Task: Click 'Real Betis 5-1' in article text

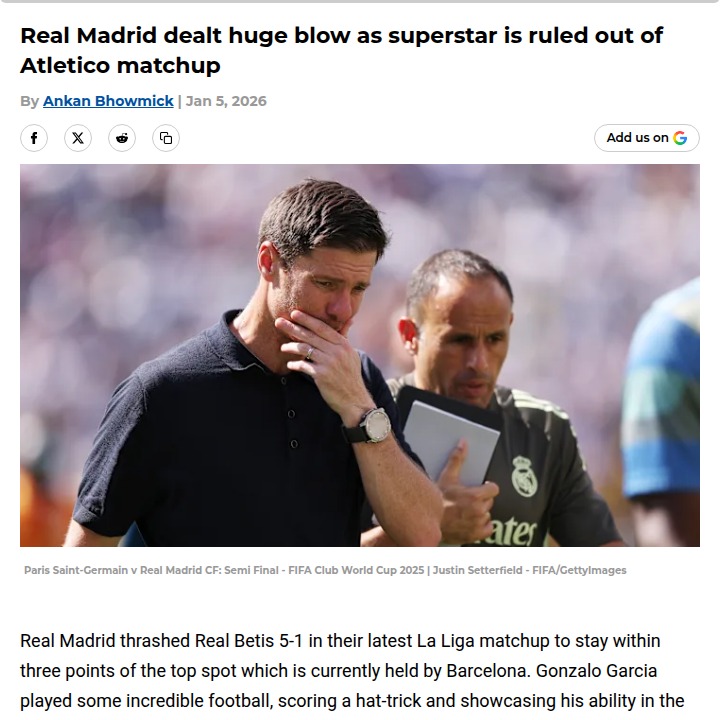Action: (249, 641)
